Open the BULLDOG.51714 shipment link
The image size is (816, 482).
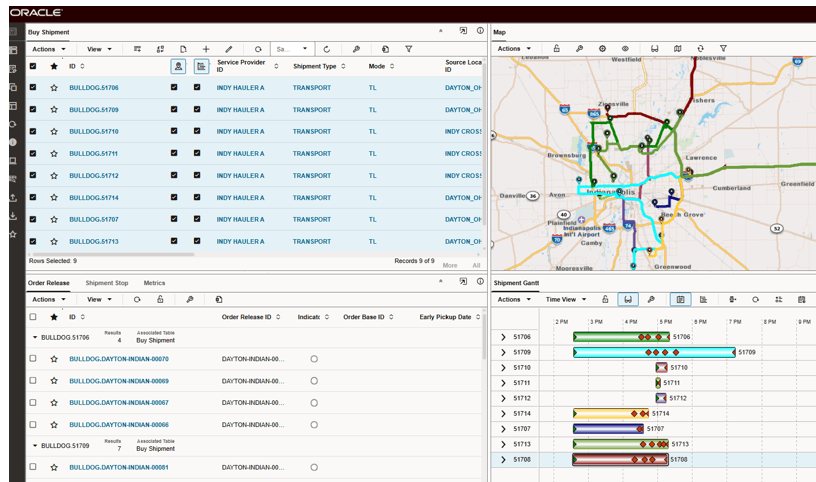point(93,197)
